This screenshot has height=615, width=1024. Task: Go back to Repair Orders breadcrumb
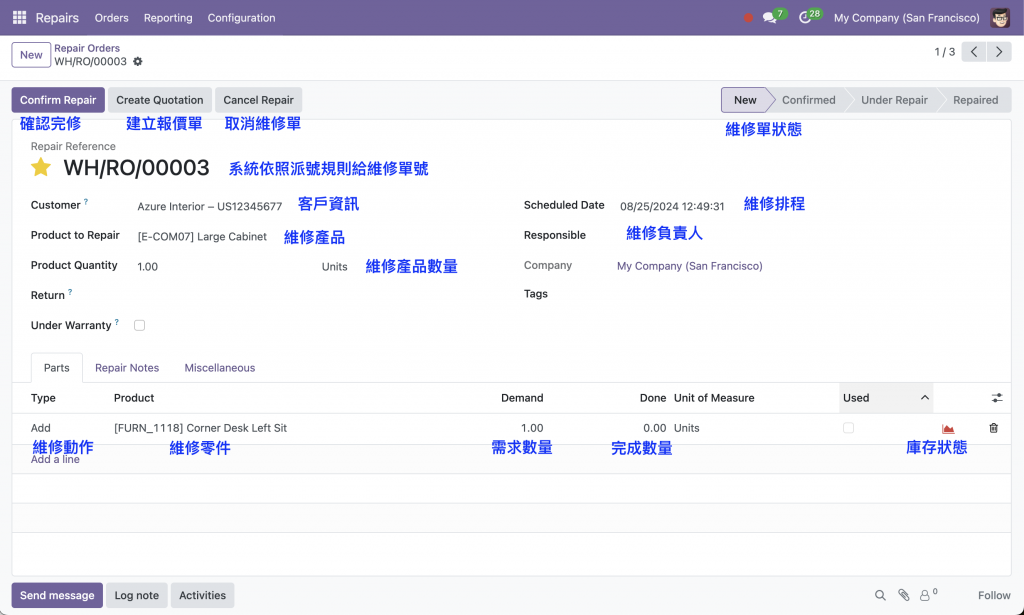(87, 48)
